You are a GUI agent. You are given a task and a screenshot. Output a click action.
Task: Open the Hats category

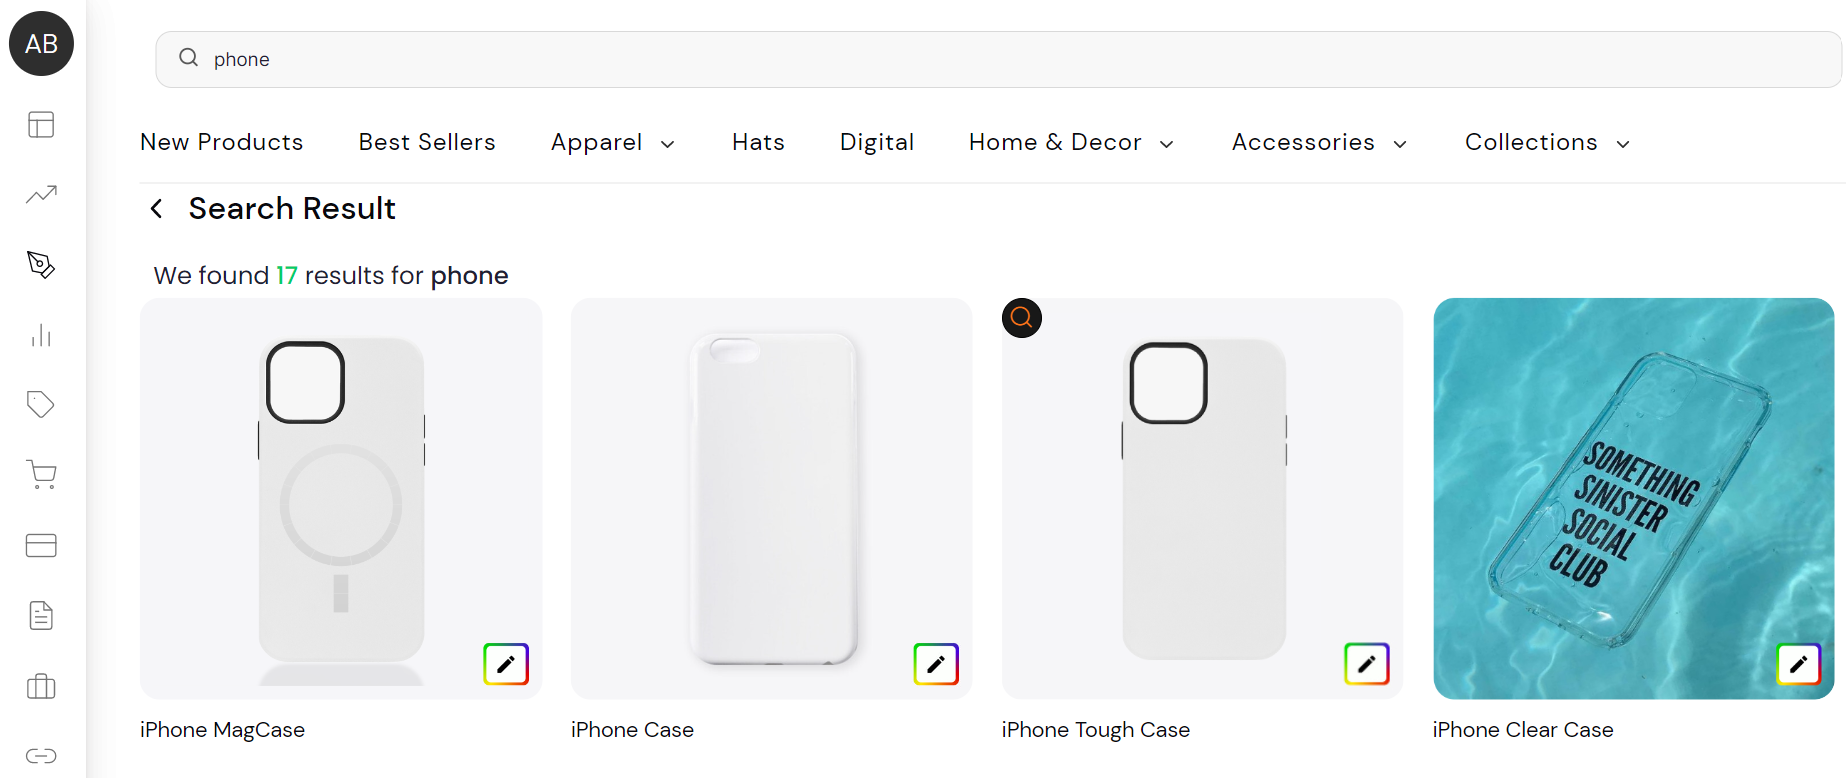coord(758,142)
